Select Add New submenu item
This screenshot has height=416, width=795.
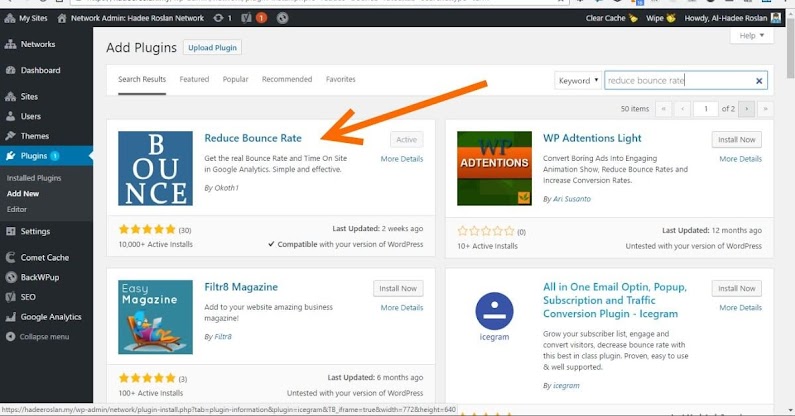(x=23, y=194)
